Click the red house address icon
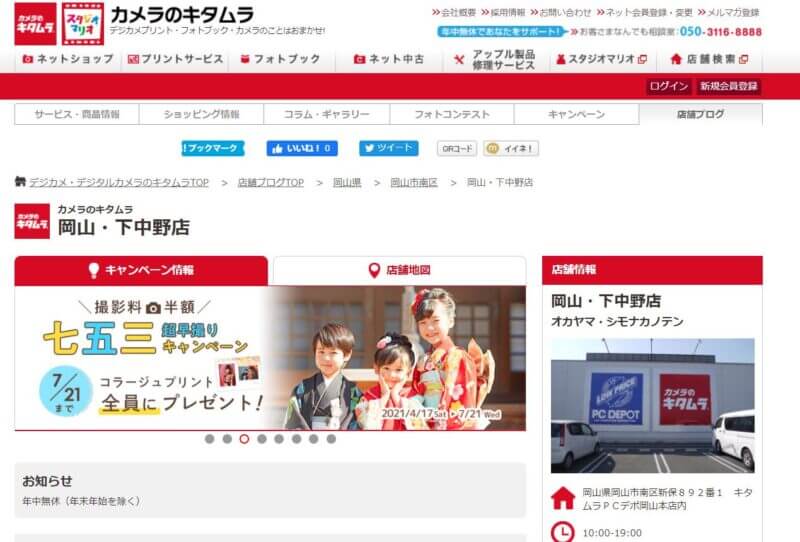This screenshot has width=800, height=542. tap(563, 498)
